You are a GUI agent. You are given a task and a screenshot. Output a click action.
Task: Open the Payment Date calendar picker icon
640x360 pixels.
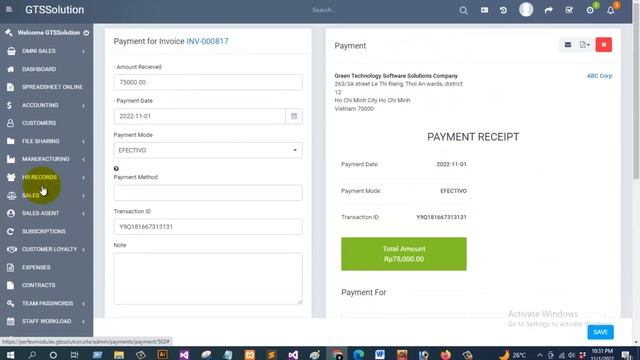(294, 116)
